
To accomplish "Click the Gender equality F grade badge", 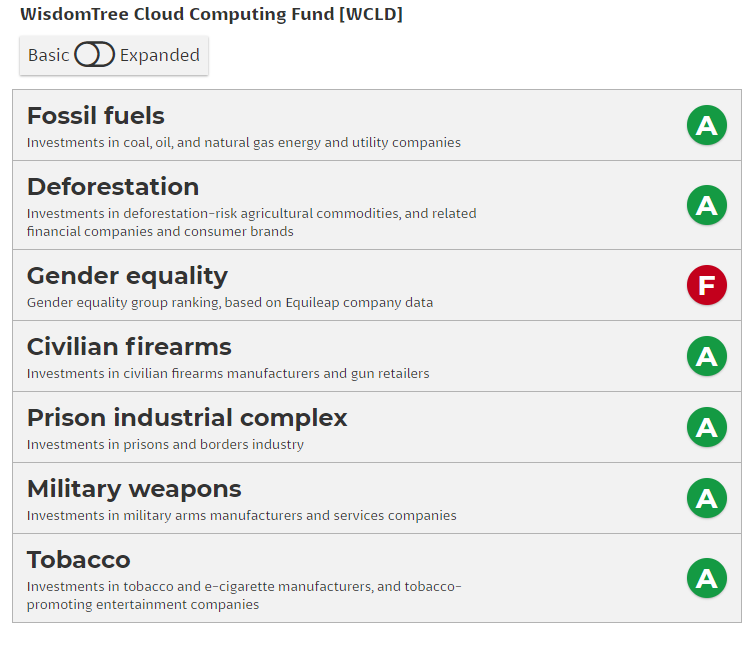I will [x=706, y=285].
